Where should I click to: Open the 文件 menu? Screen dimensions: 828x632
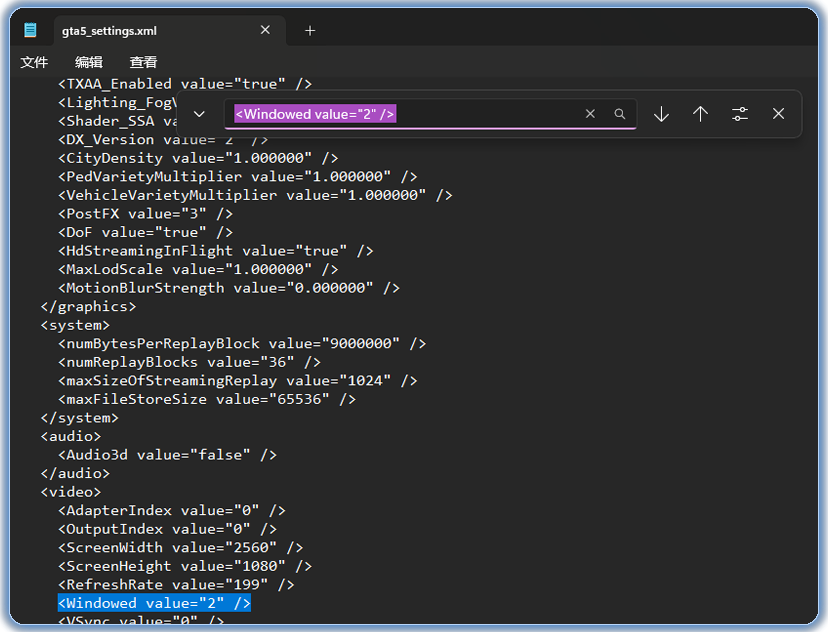(x=34, y=62)
